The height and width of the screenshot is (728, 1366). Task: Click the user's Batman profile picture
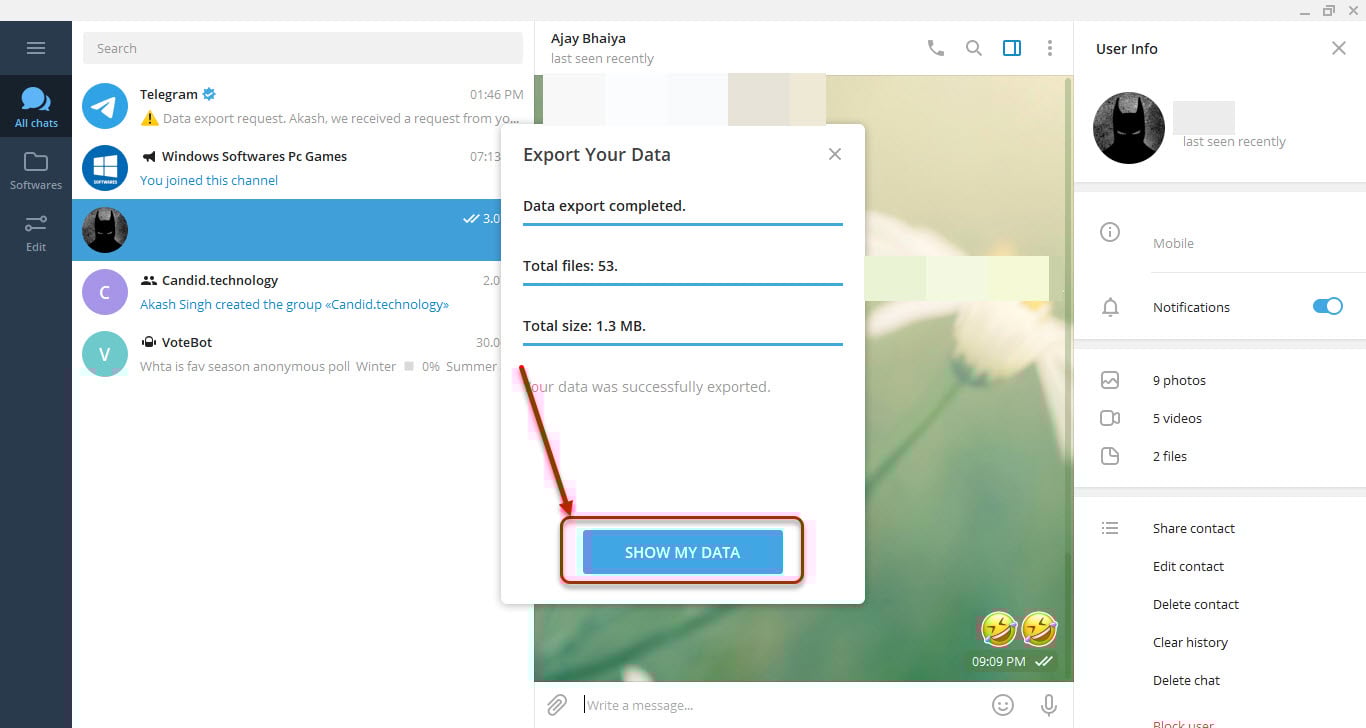tap(1129, 128)
